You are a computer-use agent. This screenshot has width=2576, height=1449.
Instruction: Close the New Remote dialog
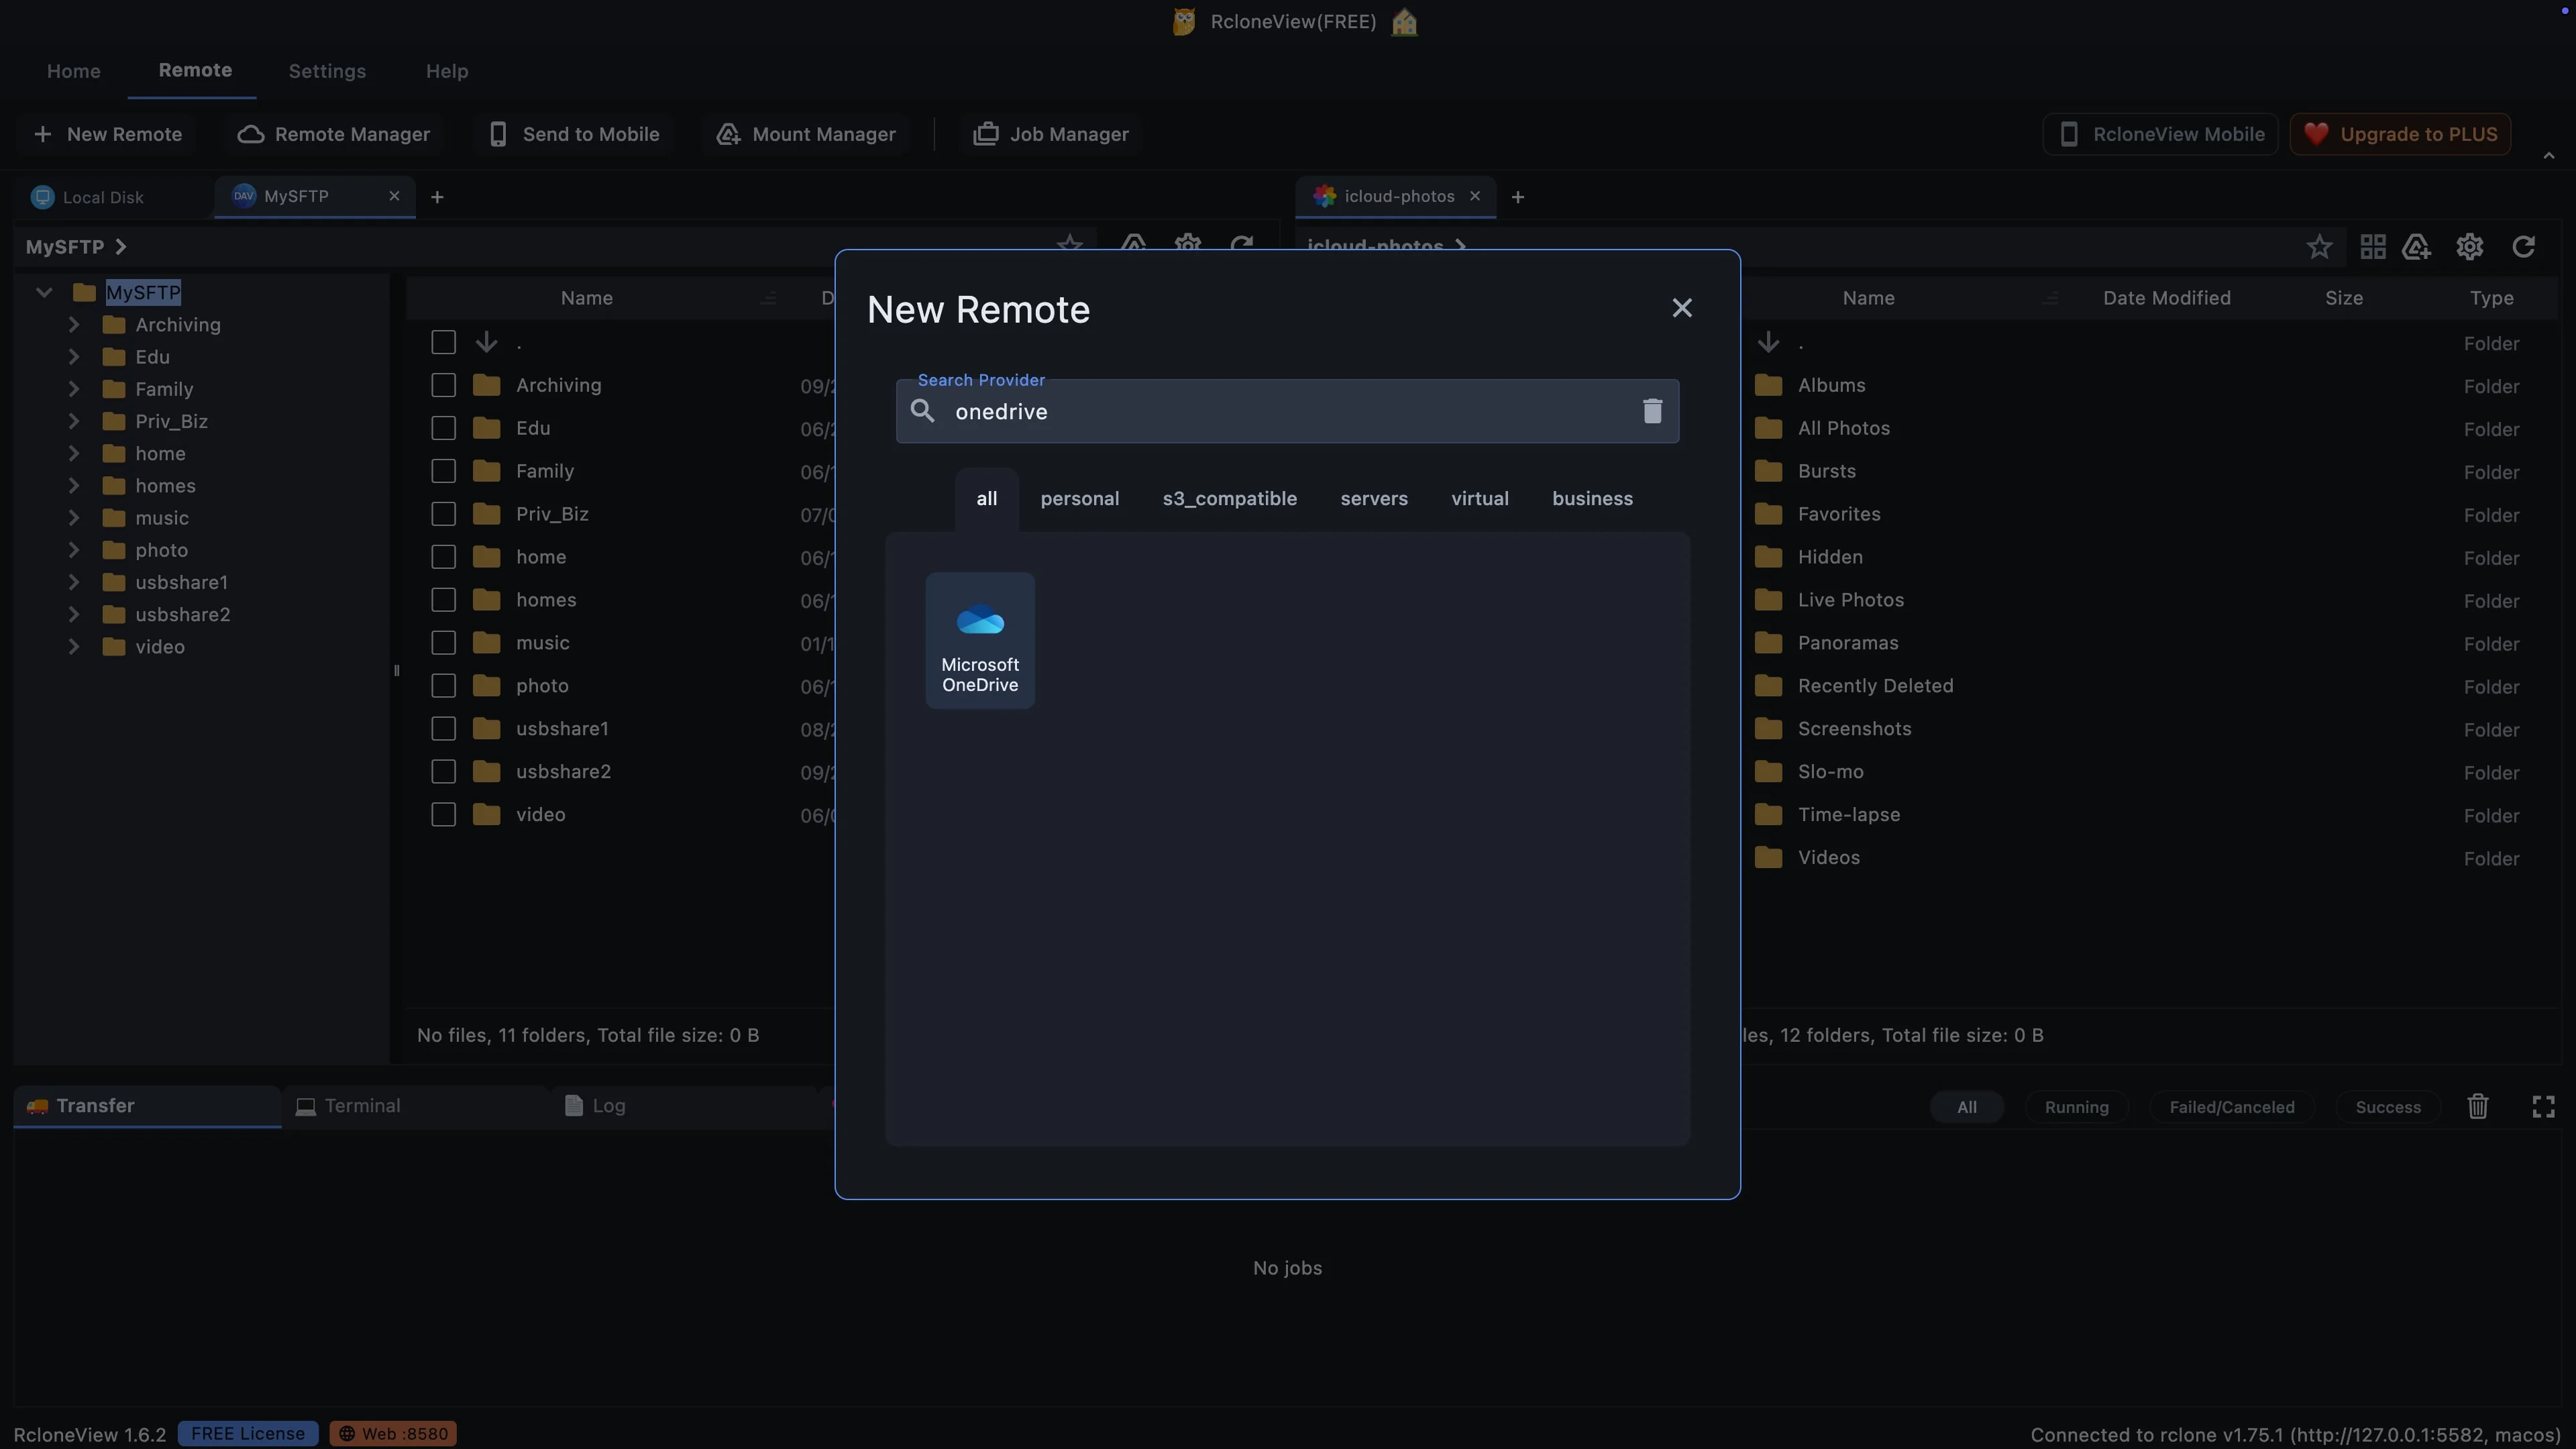point(1682,308)
